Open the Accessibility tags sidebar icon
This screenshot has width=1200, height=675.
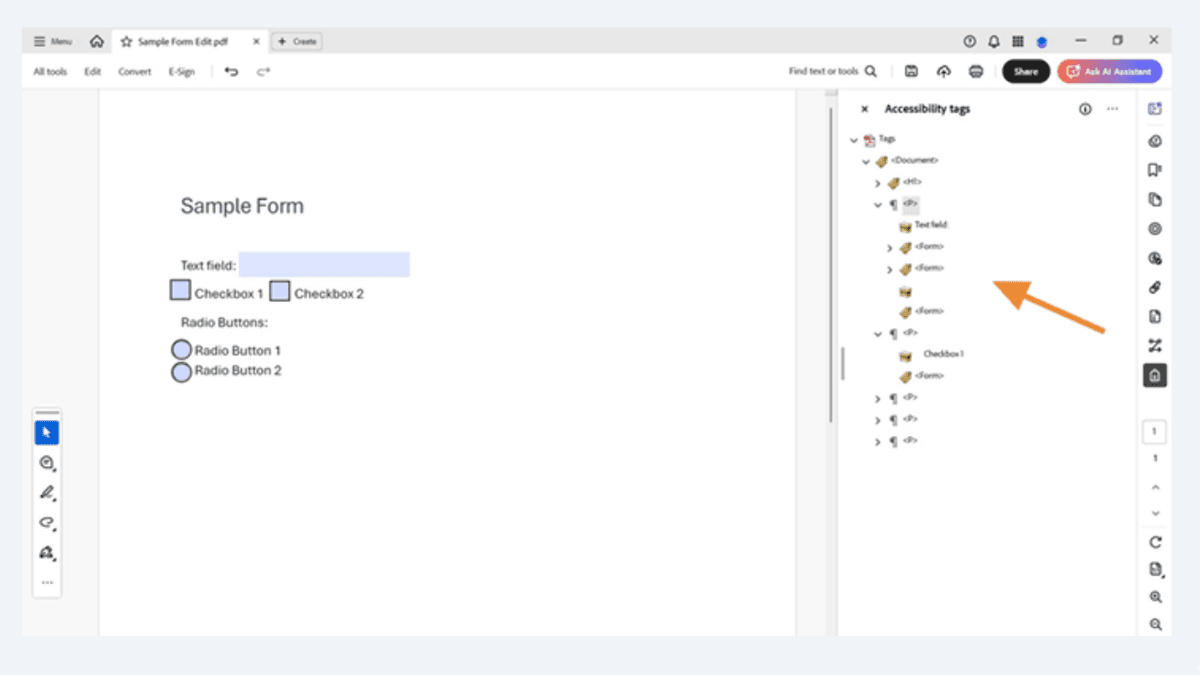[1155, 376]
